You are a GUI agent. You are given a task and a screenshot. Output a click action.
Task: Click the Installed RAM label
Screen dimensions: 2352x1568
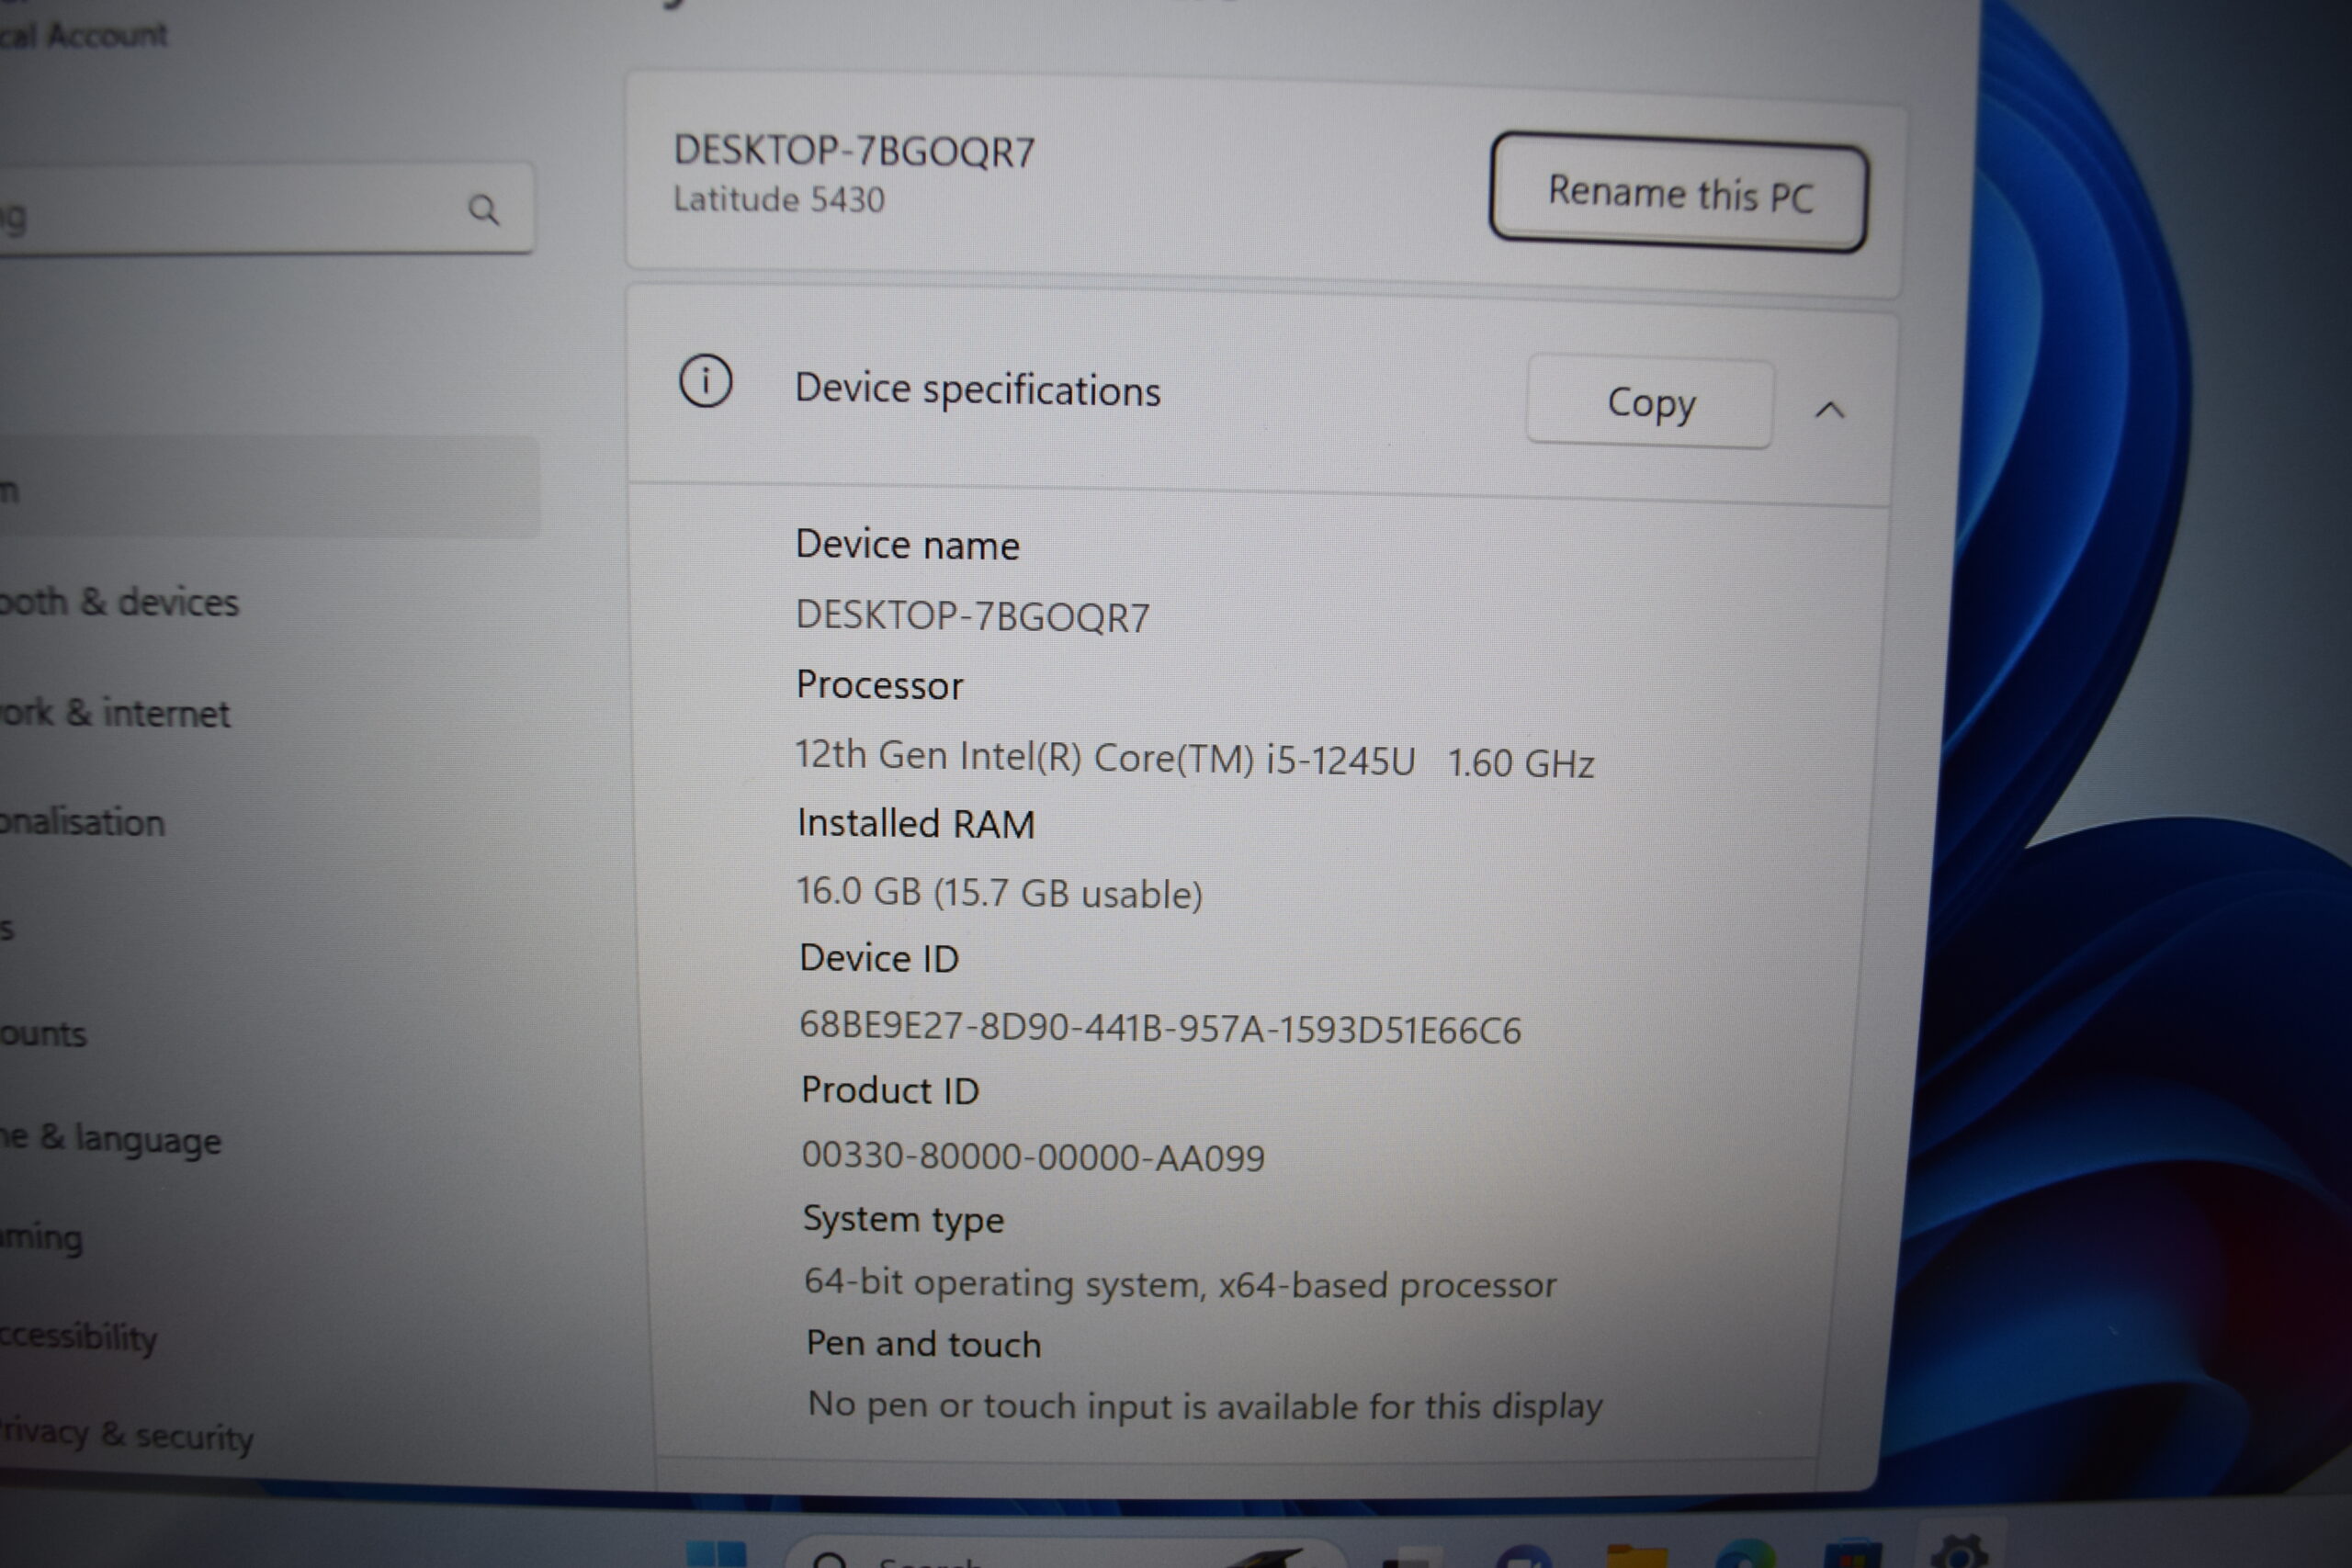[x=916, y=823]
